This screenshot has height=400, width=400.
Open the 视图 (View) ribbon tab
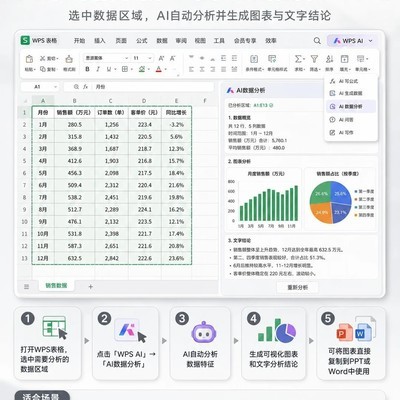pos(200,41)
